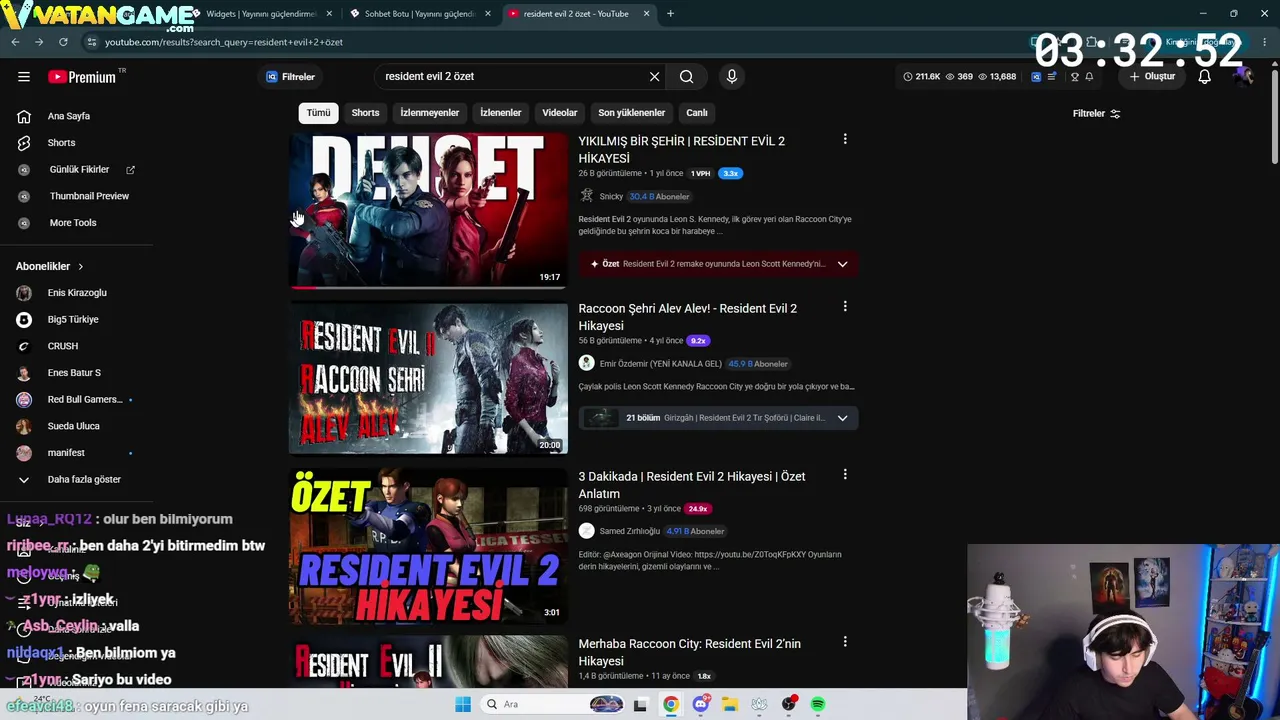The height and width of the screenshot is (720, 1280).
Task: Click the first video's red watch progress bar
Action: (303, 287)
